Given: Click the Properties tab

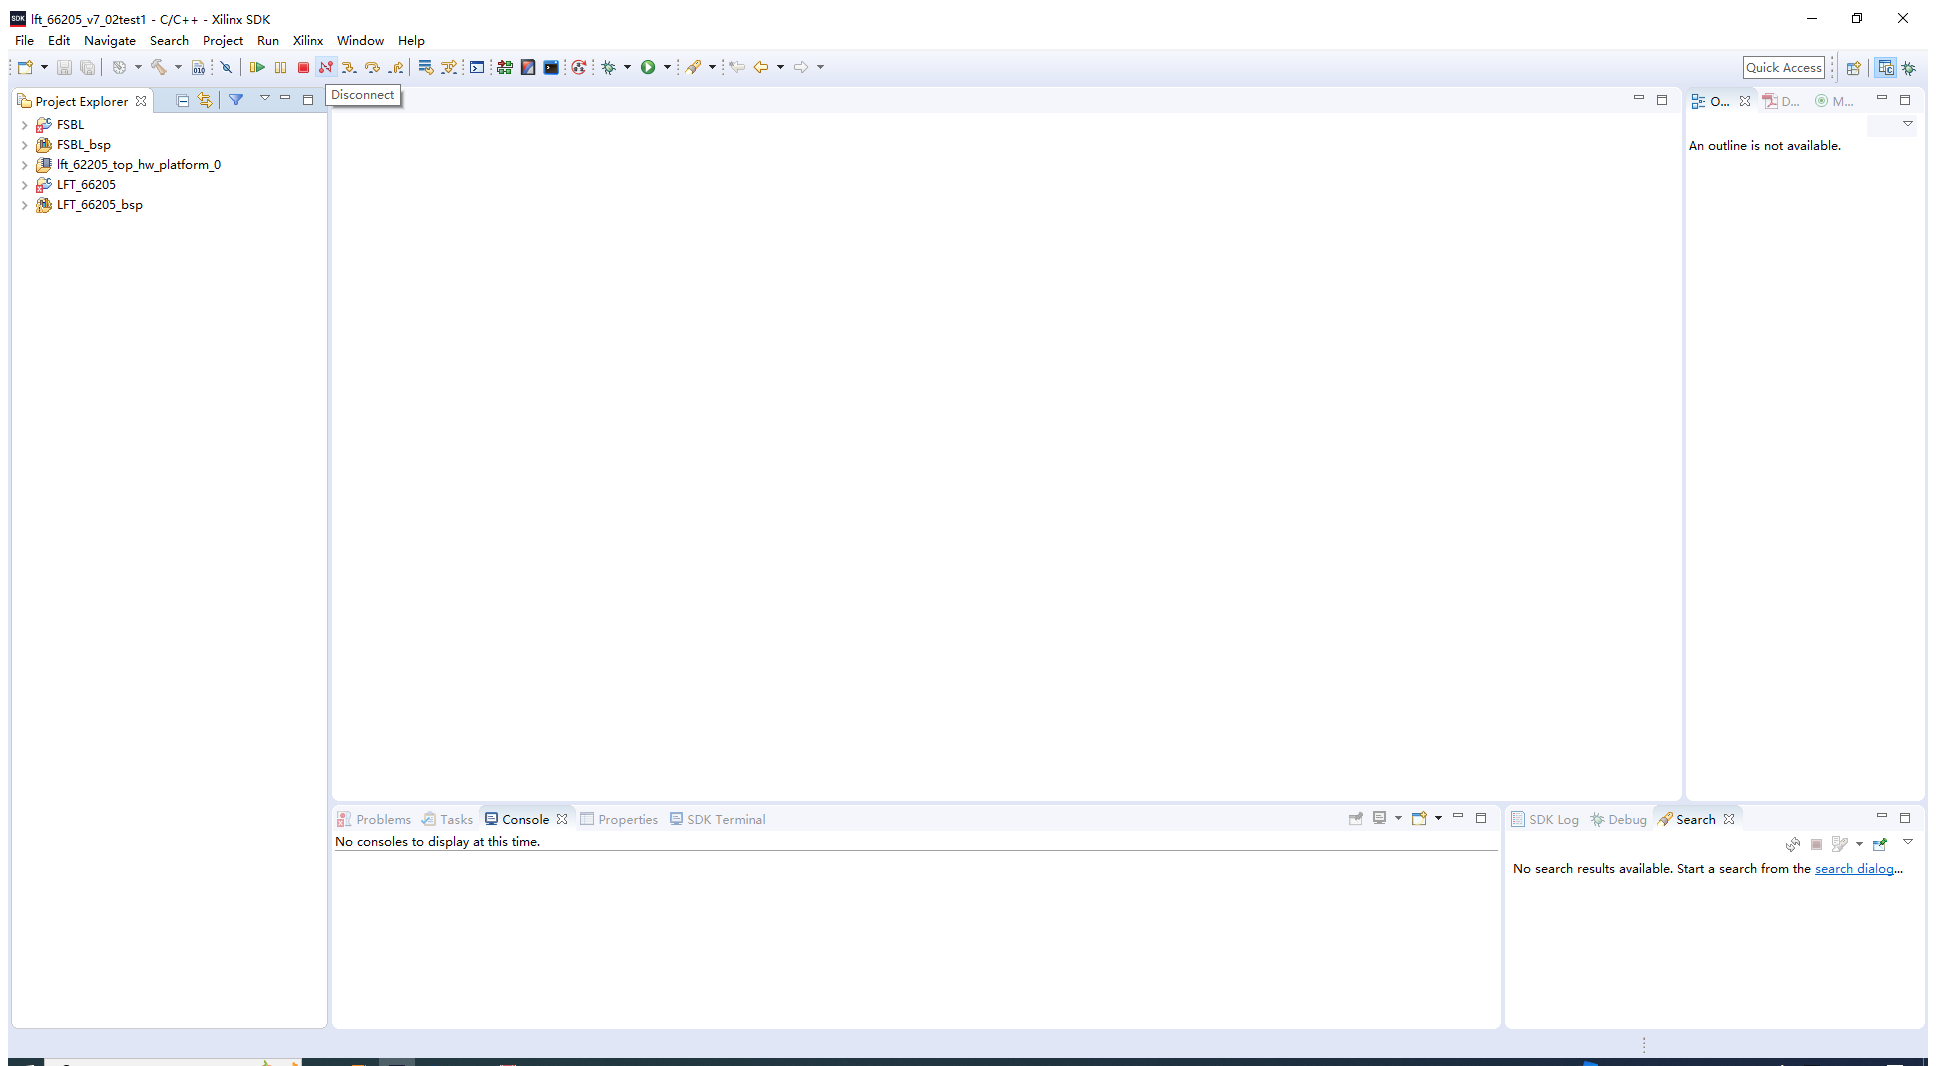Looking at the screenshot, I should coord(619,819).
